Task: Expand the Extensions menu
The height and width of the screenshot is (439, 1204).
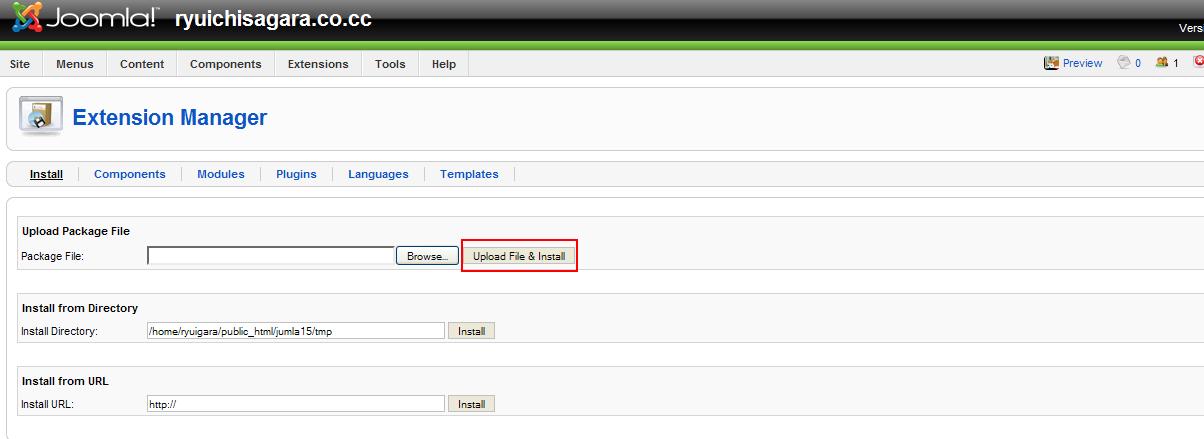Action: coord(318,64)
